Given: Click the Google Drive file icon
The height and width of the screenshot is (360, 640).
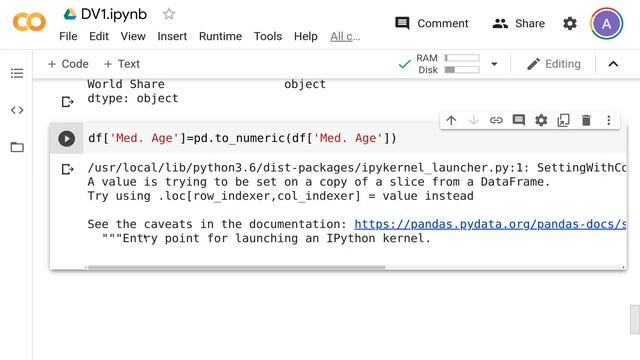Looking at the screenshot, I should click(70, 14).
